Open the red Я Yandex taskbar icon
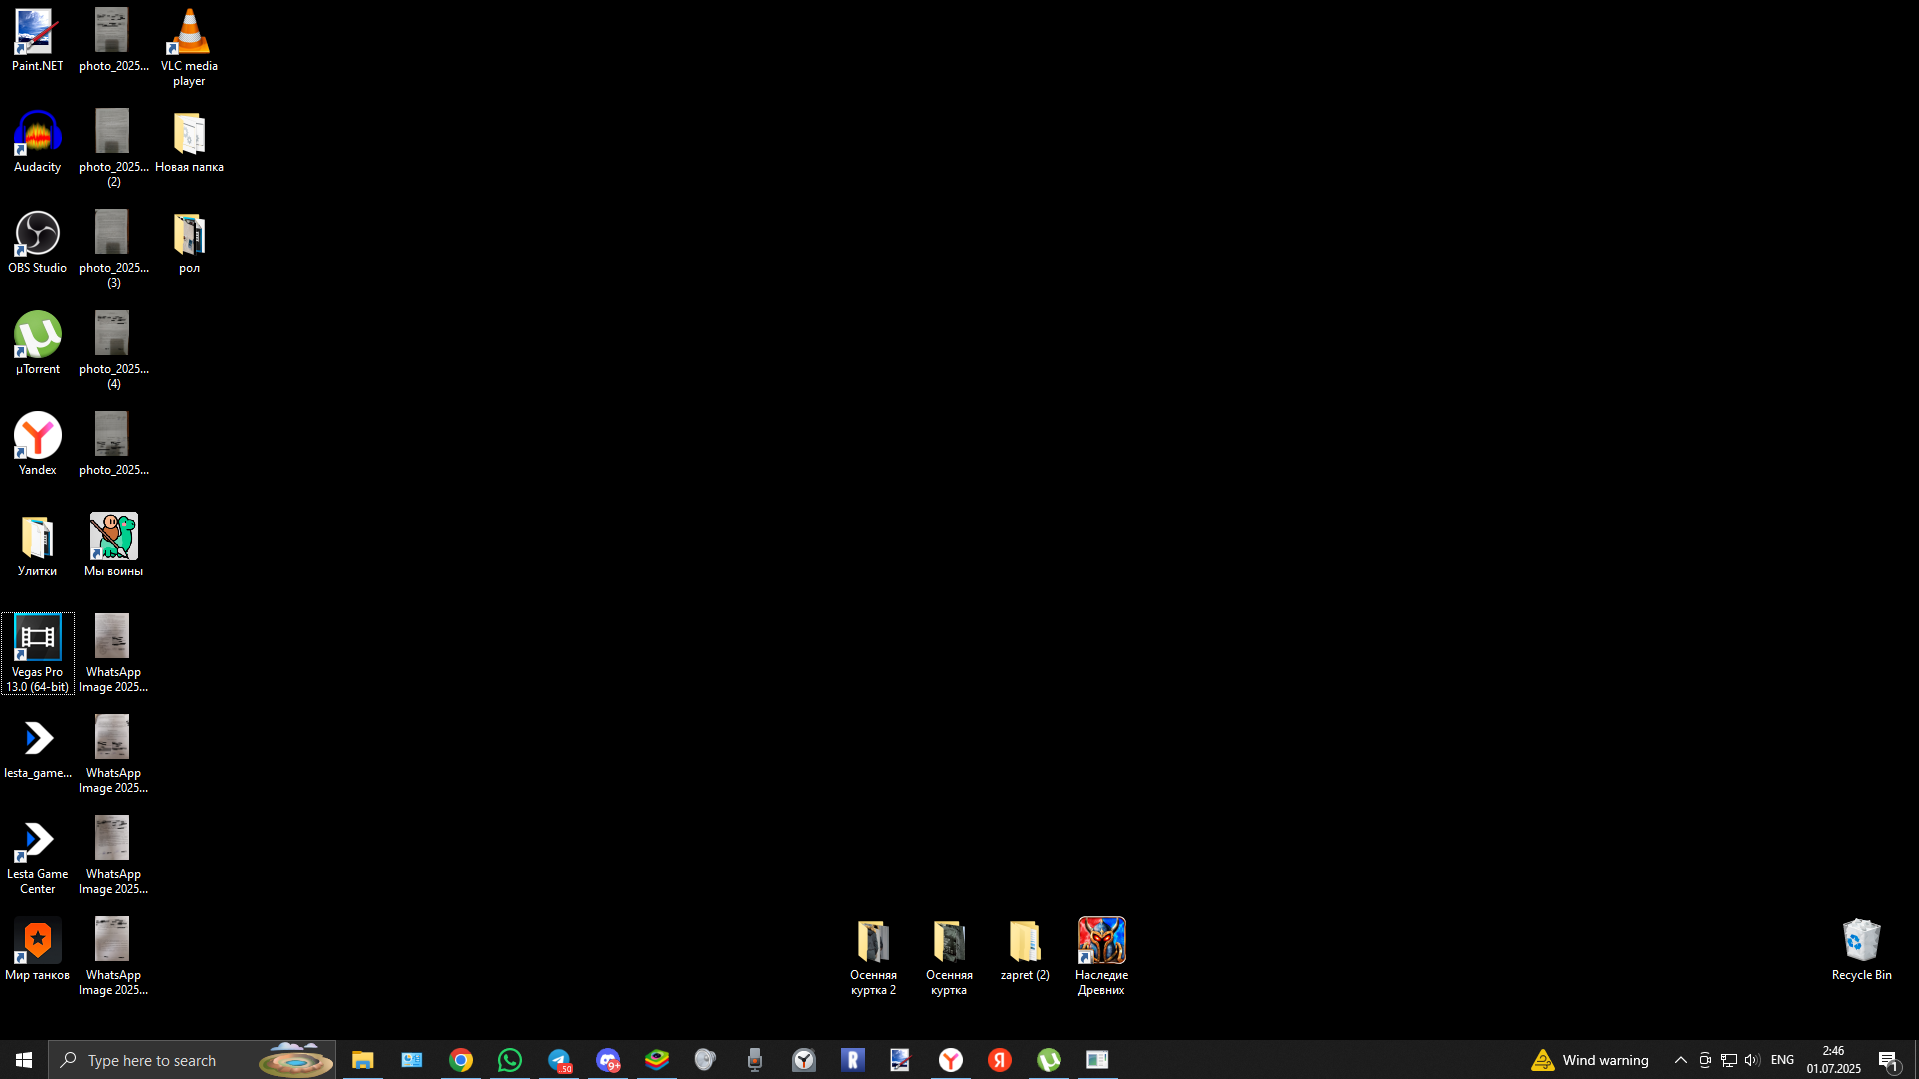Viewport: 1919px width, 1079px height. 999,1060
